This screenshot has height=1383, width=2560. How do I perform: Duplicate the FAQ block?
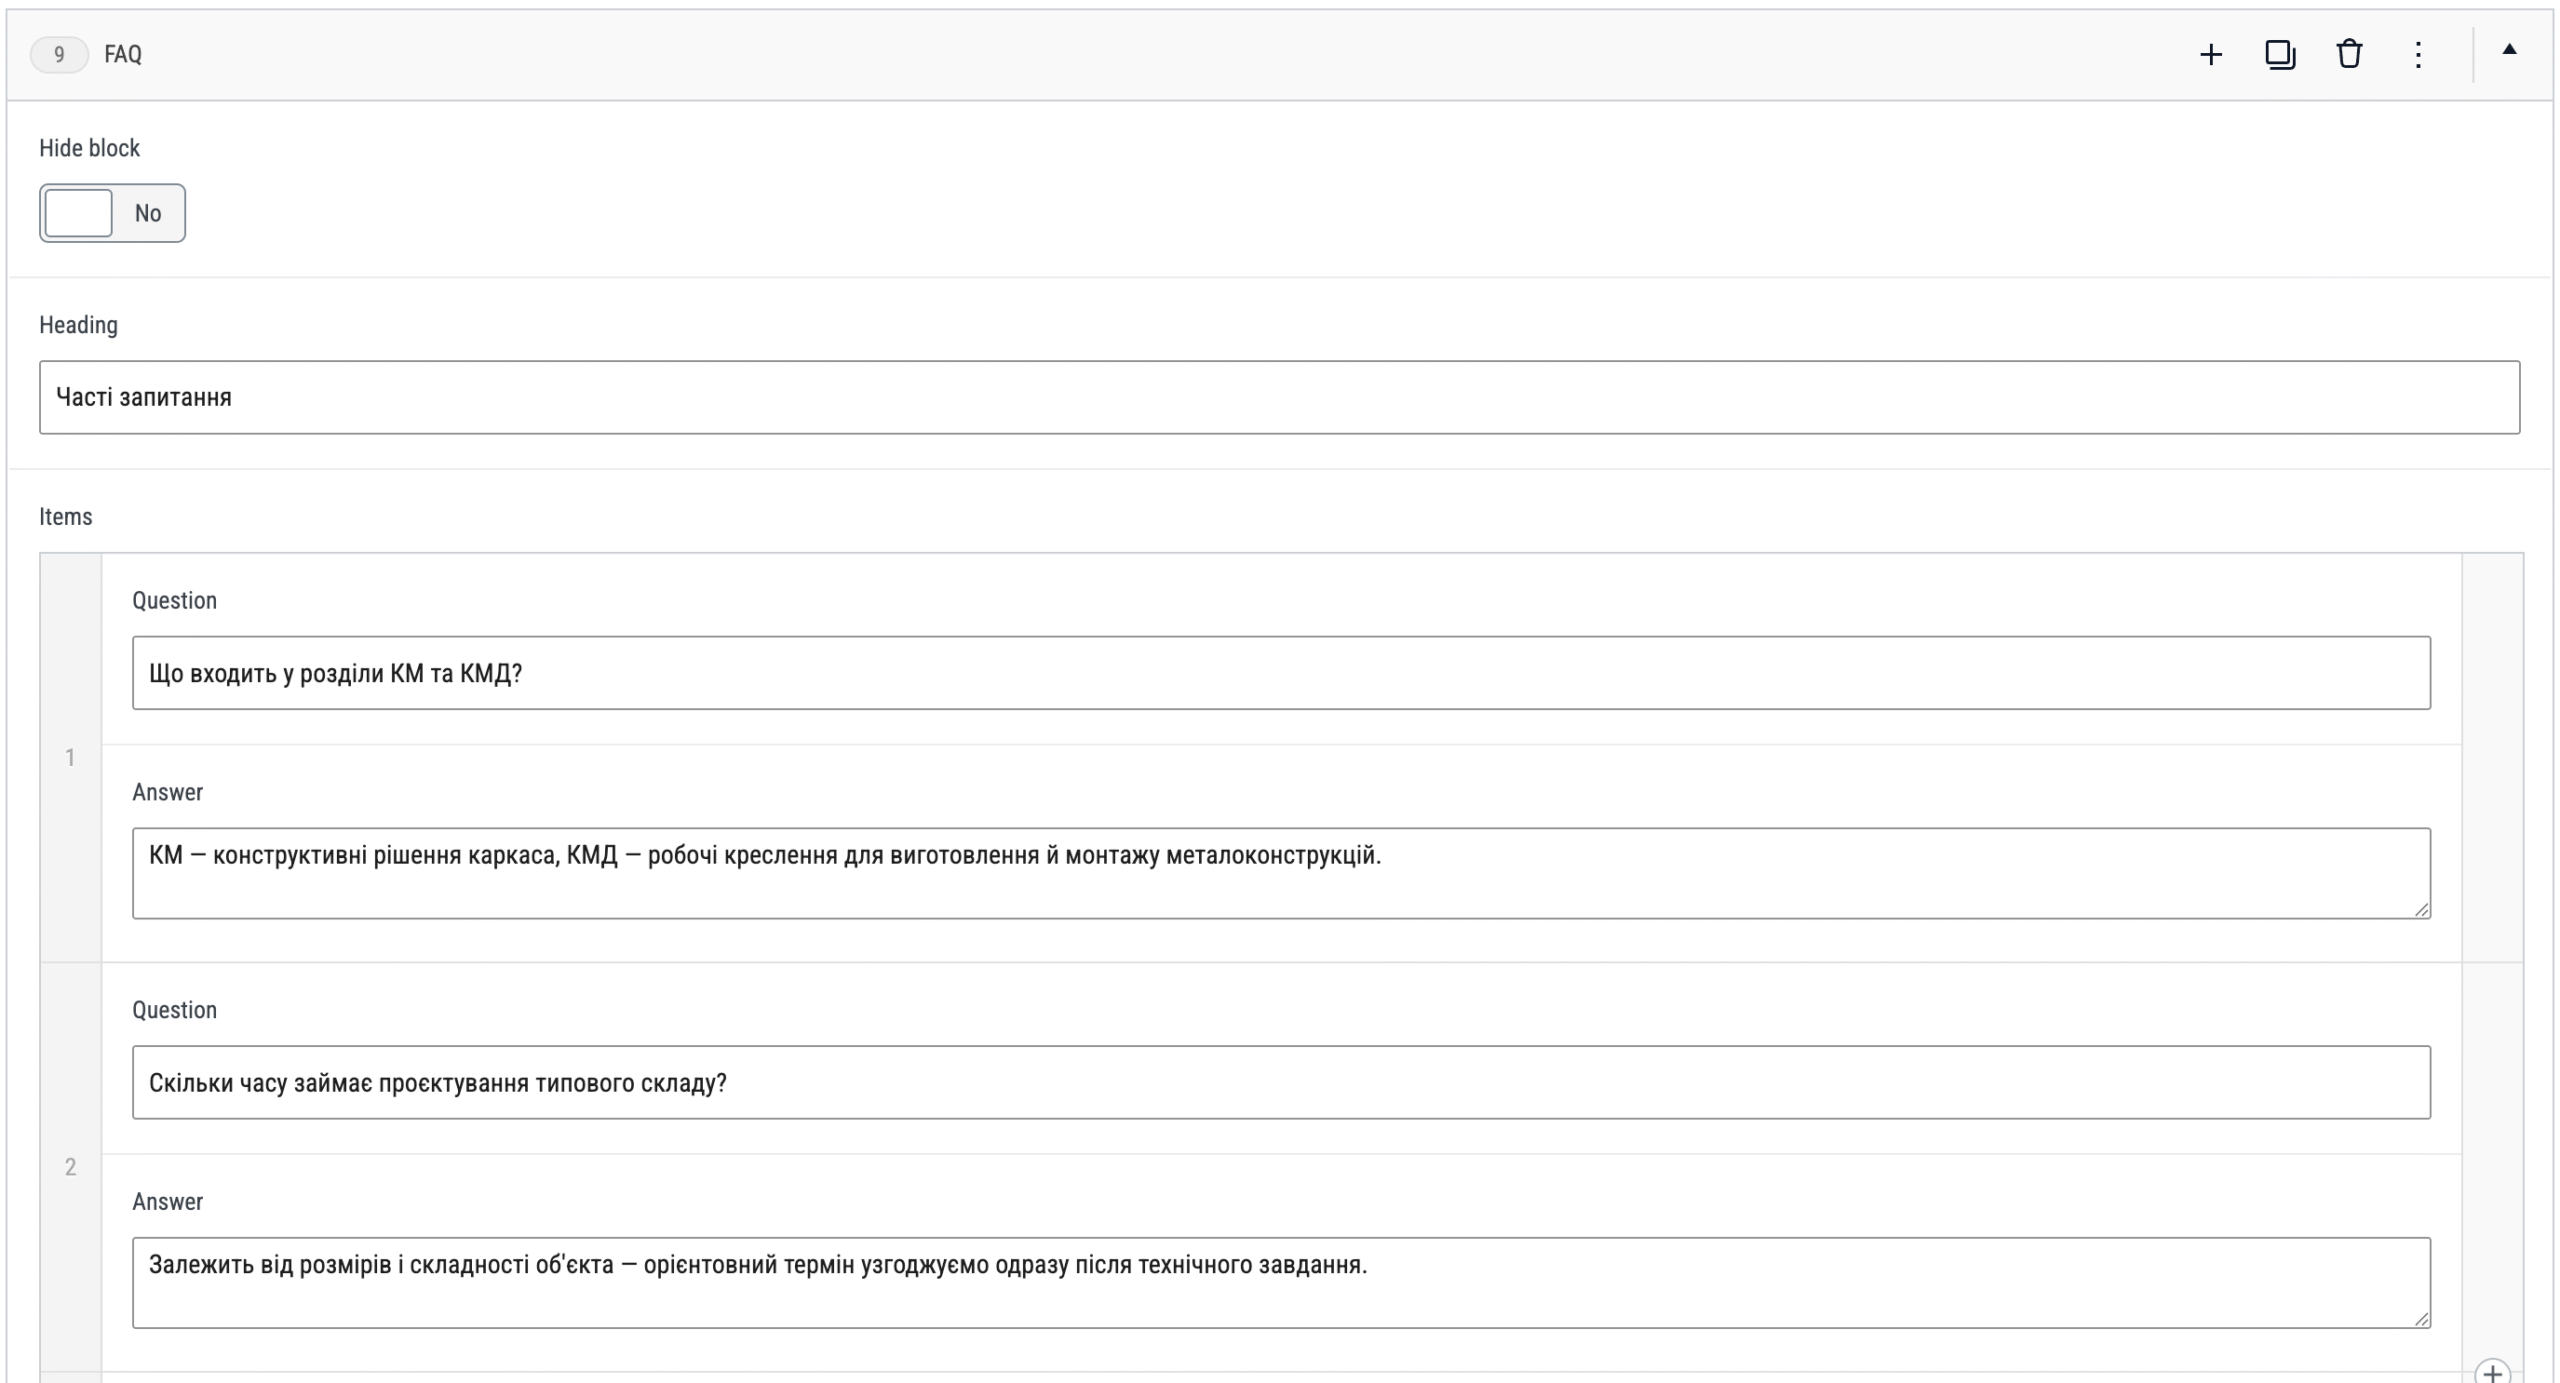(x=2280, y=54)
